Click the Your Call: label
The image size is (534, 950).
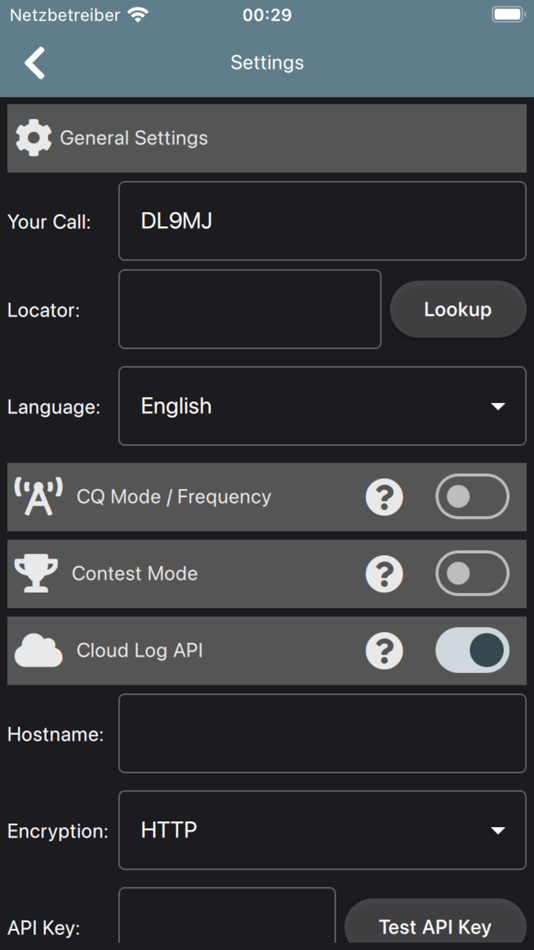click(x=49, y=222)
